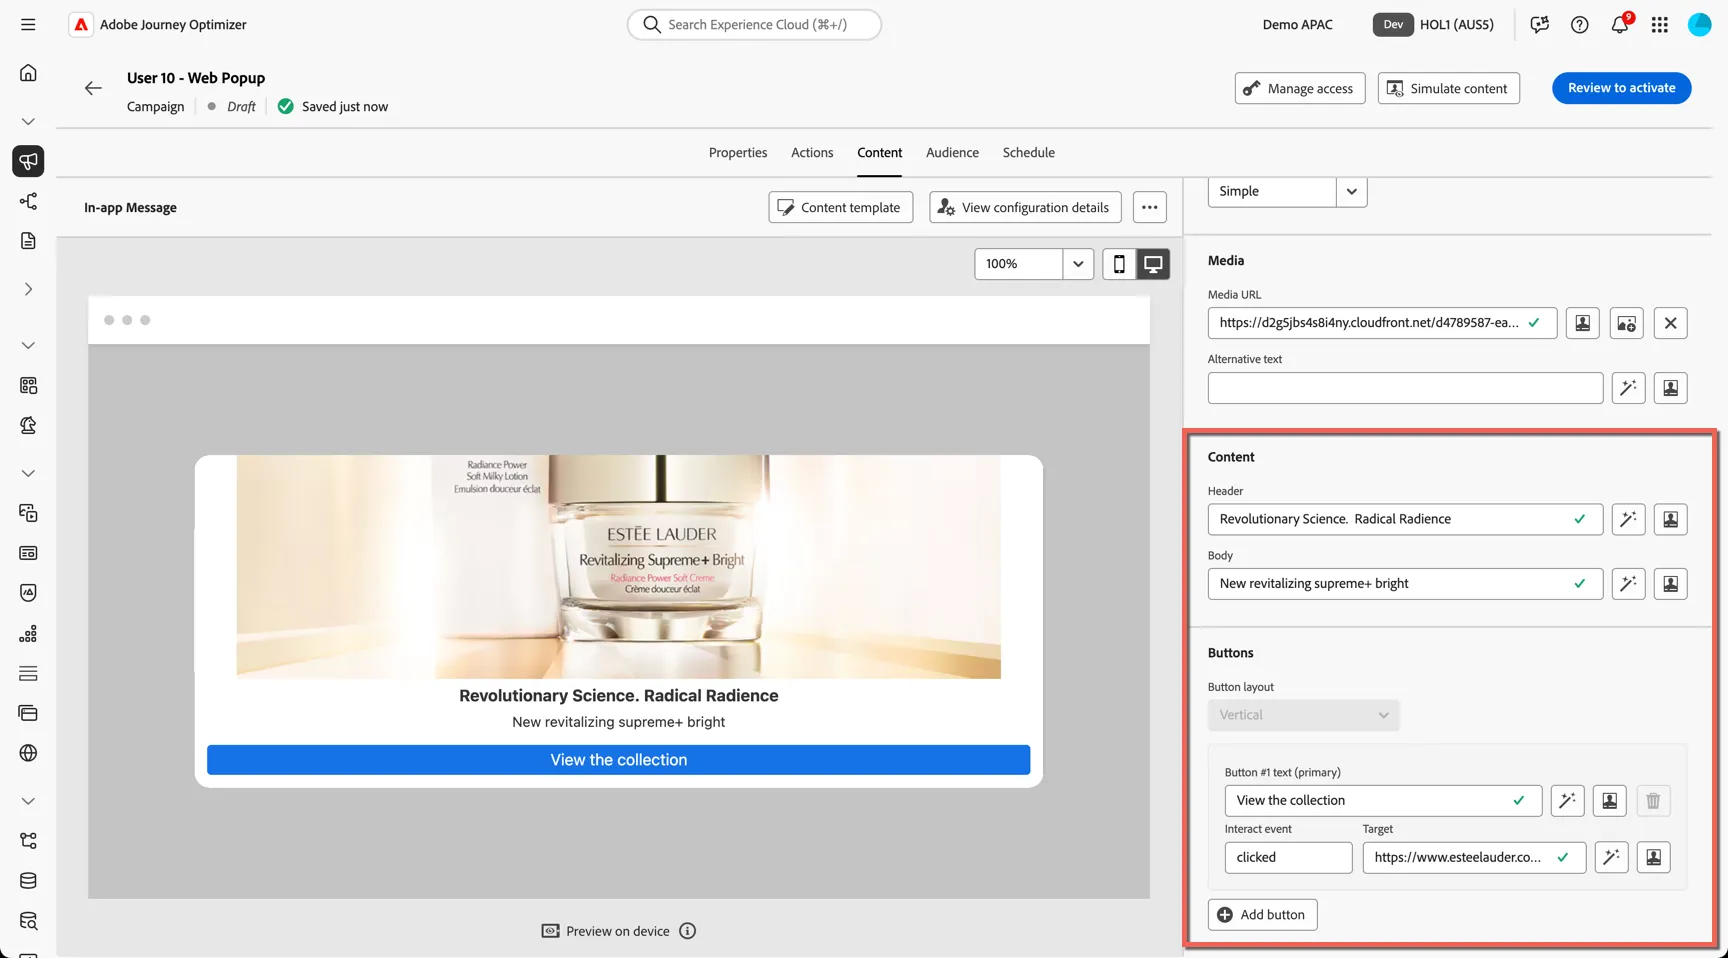
Task: Click View the collection preview button
Action: click(x=618, y=760)
